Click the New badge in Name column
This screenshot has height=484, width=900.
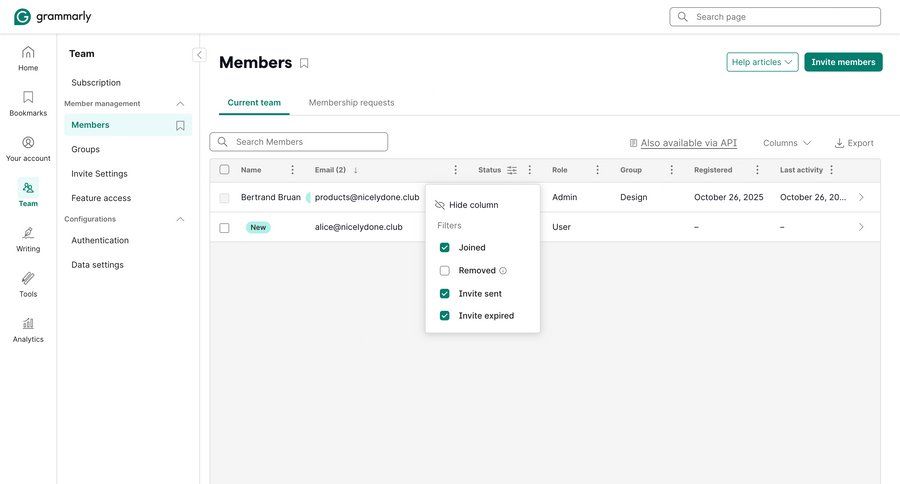[x=258, y=227]
